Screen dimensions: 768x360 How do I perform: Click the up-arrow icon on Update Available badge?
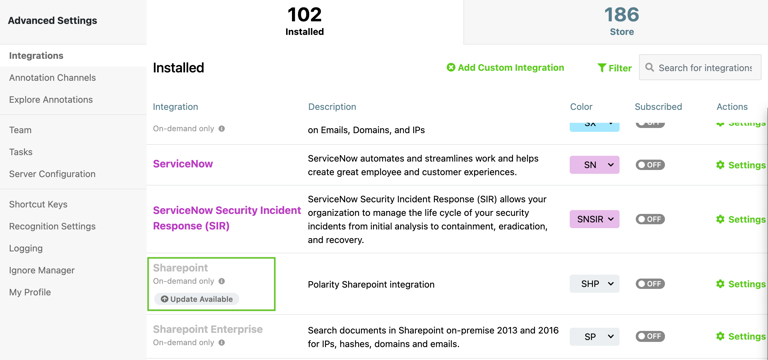click(164, 299)
